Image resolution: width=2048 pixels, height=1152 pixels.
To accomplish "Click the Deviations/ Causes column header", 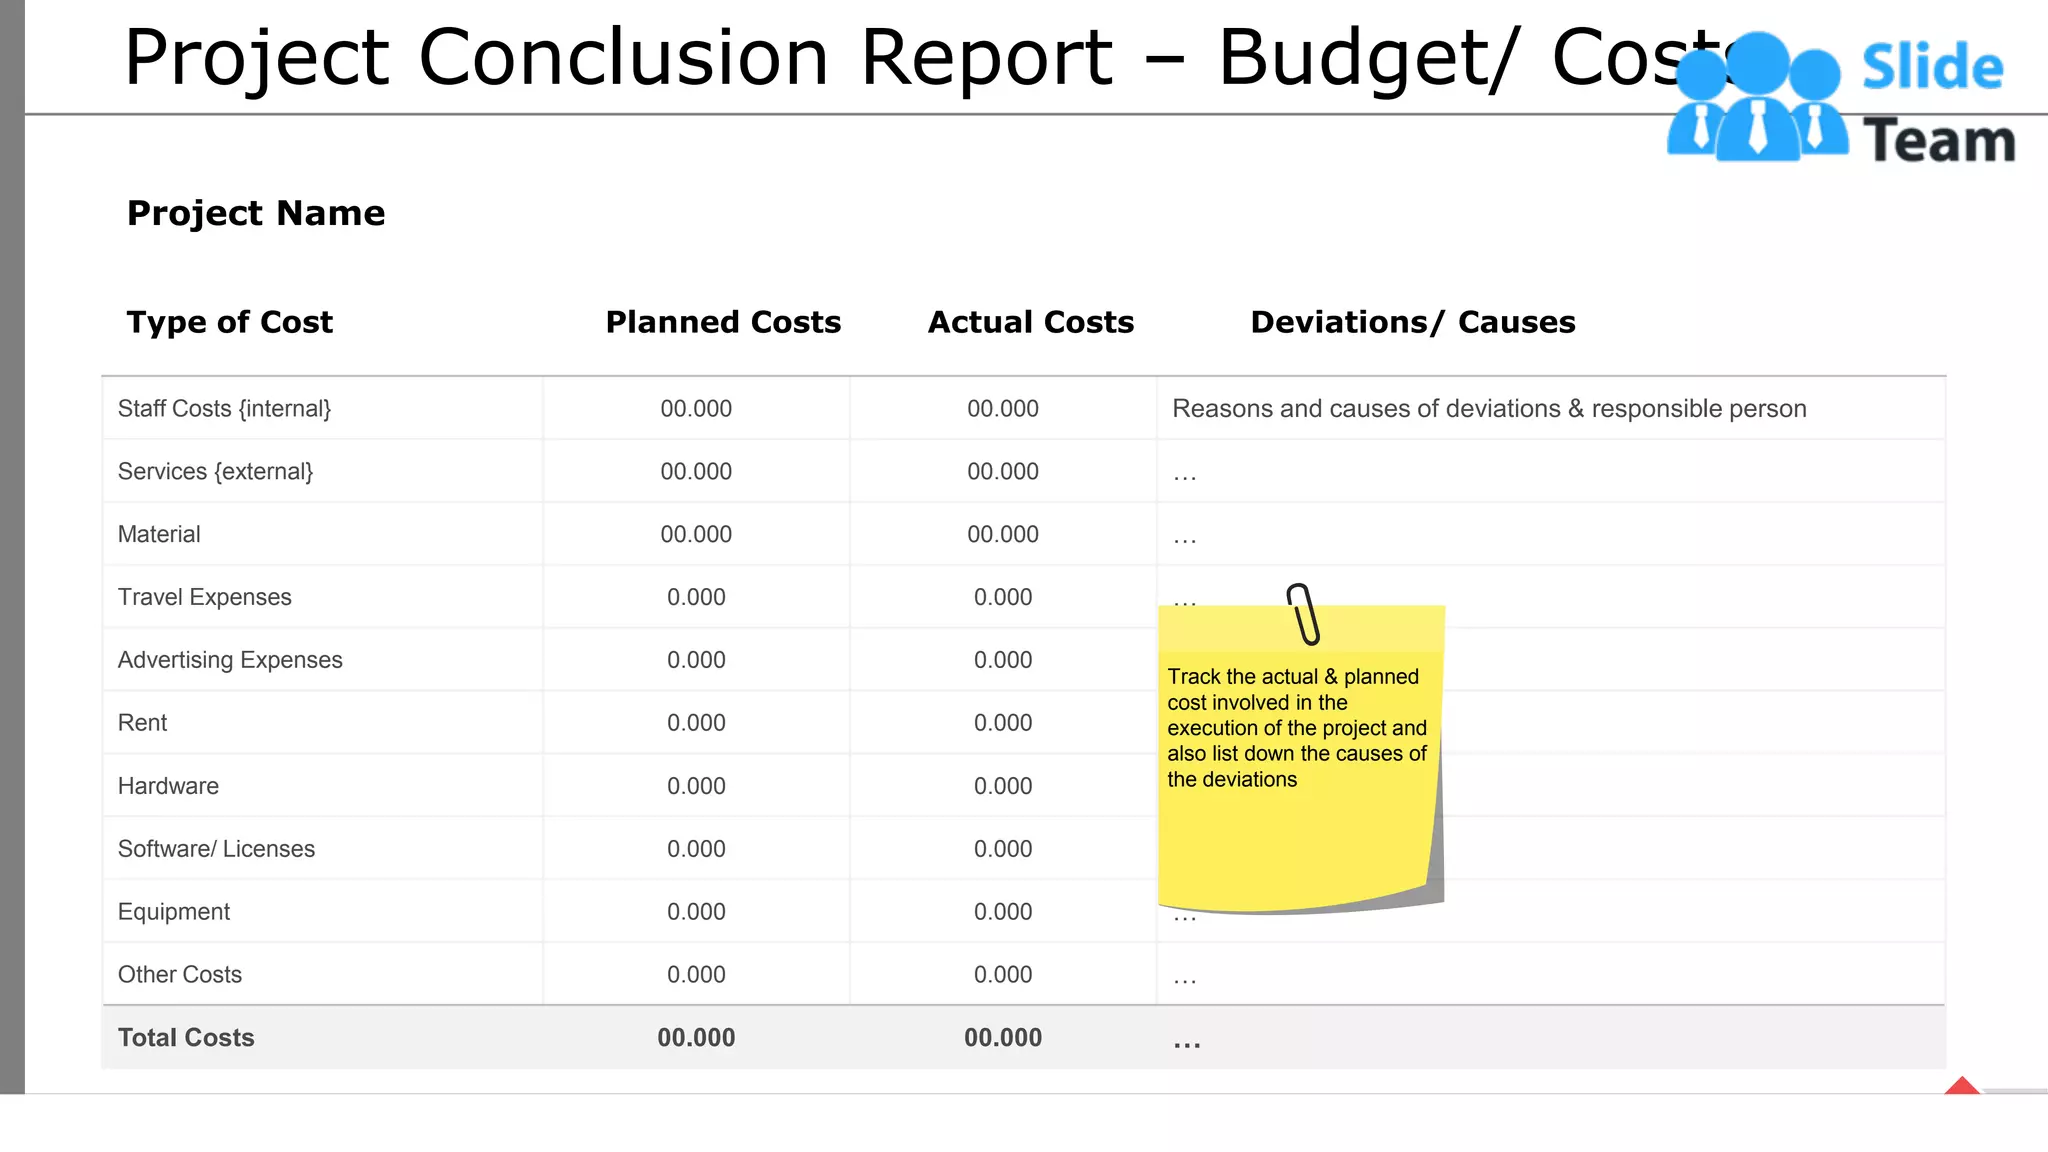I will (x=1413, y=322).
